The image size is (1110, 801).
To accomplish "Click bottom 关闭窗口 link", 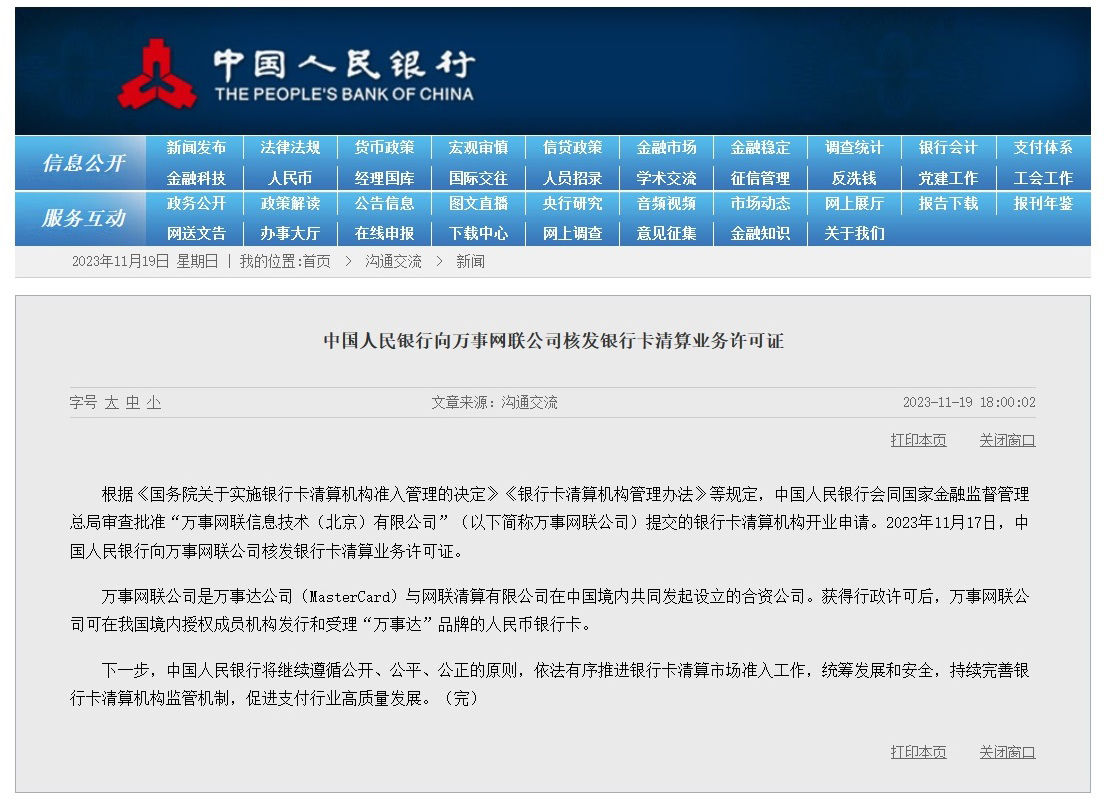I will click(x=1007, y=752).
